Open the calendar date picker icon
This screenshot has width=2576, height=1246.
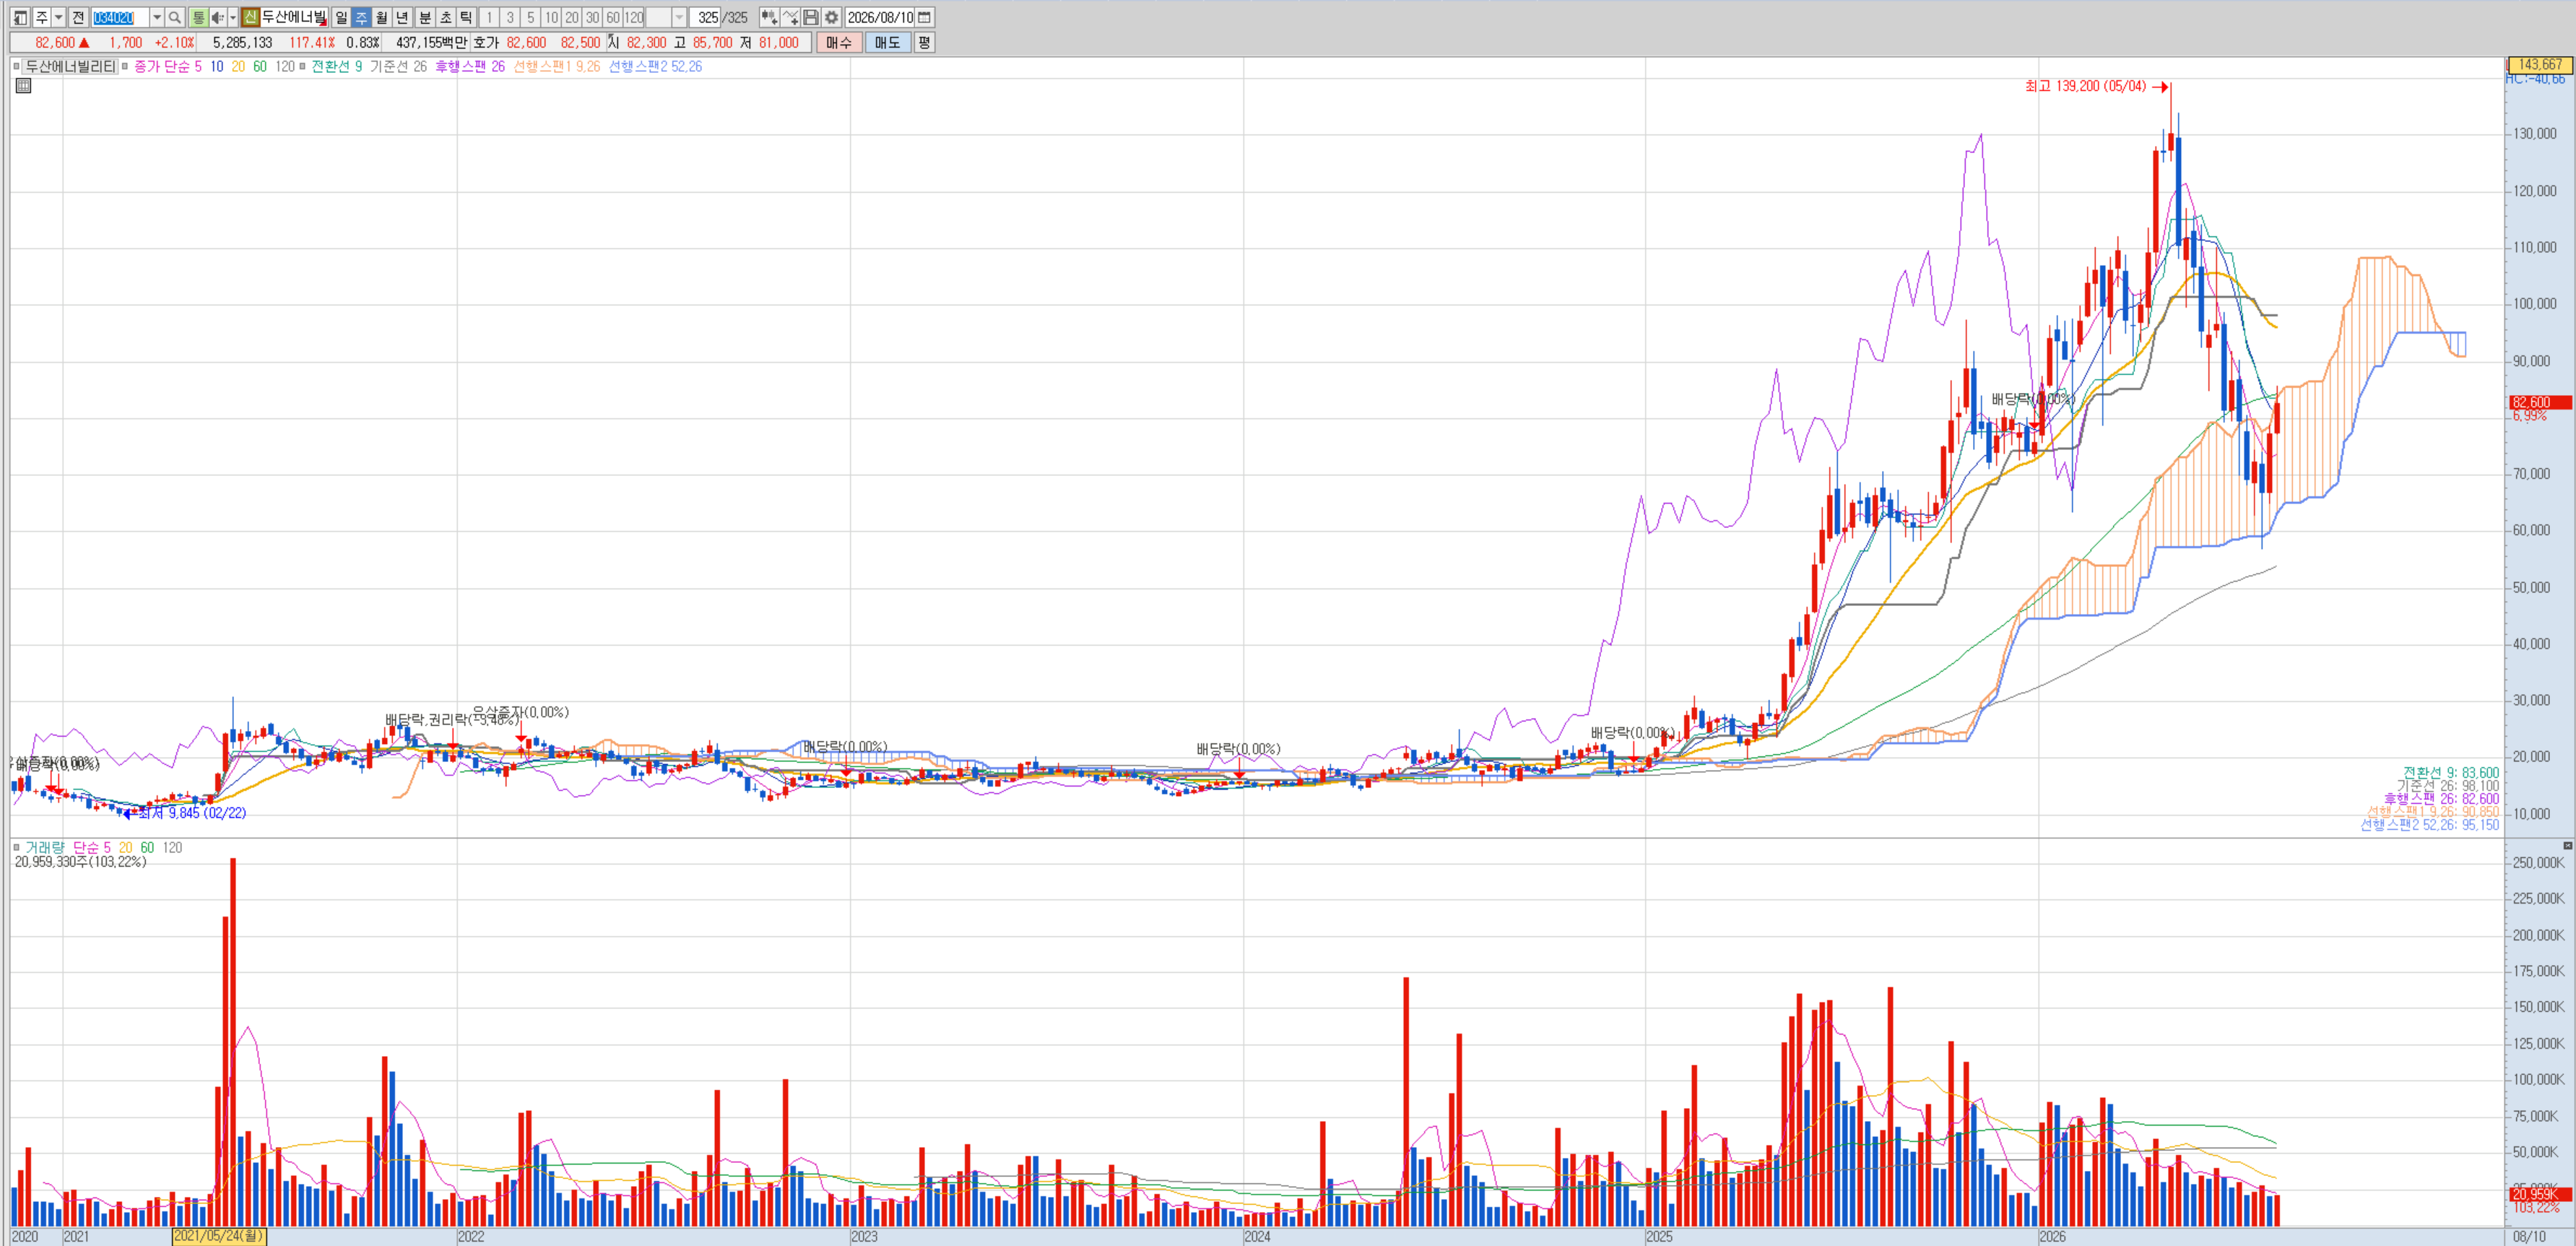[x=925, y=17]
